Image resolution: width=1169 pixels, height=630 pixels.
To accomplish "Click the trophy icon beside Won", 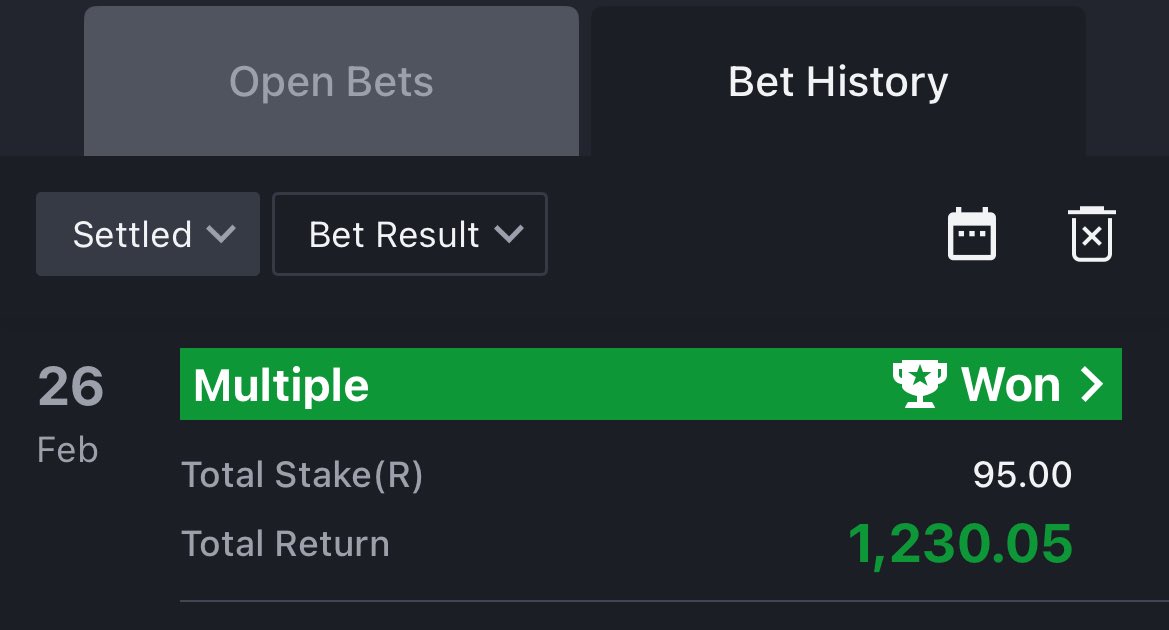I will click(920, 384).
